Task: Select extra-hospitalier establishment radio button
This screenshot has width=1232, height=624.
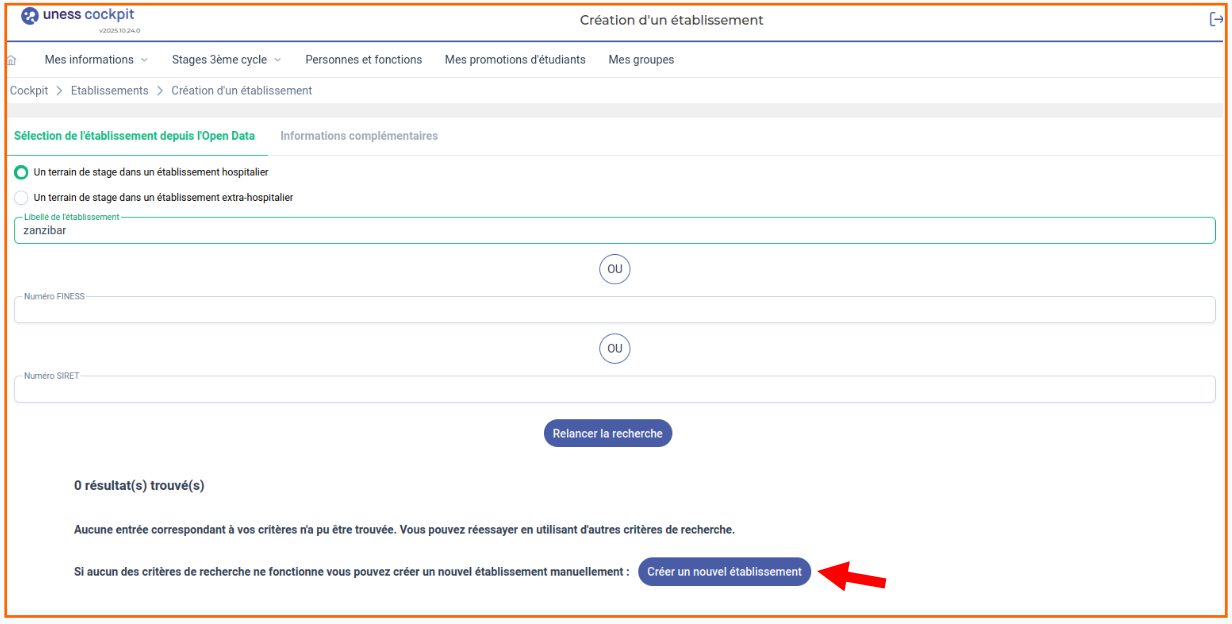Action: click(21, 198)
